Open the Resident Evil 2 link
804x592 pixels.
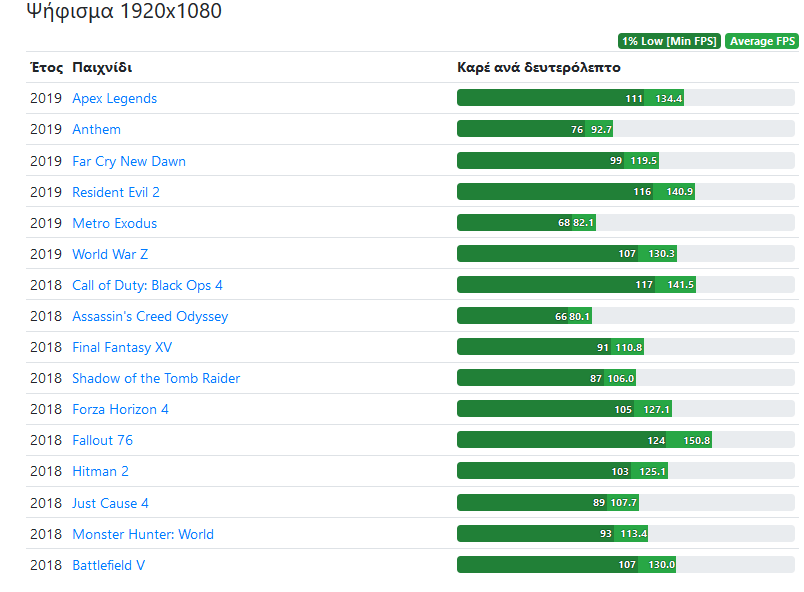pos(116,192)
